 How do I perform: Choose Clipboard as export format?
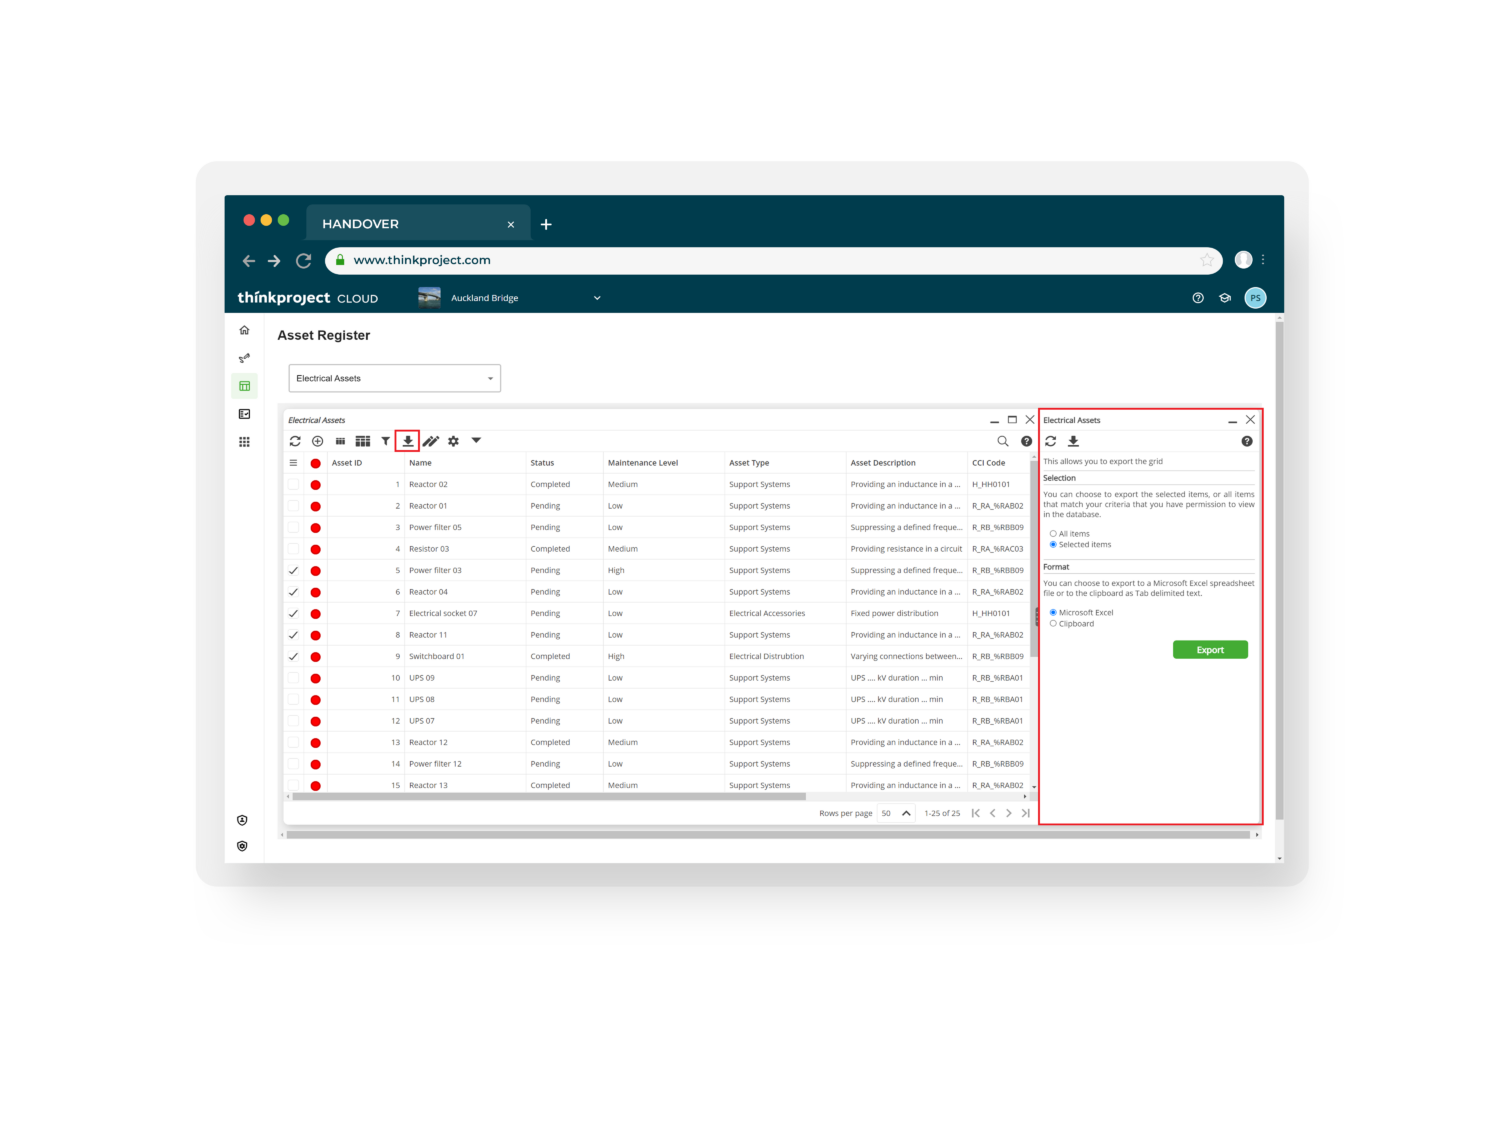click(1053, 624)
